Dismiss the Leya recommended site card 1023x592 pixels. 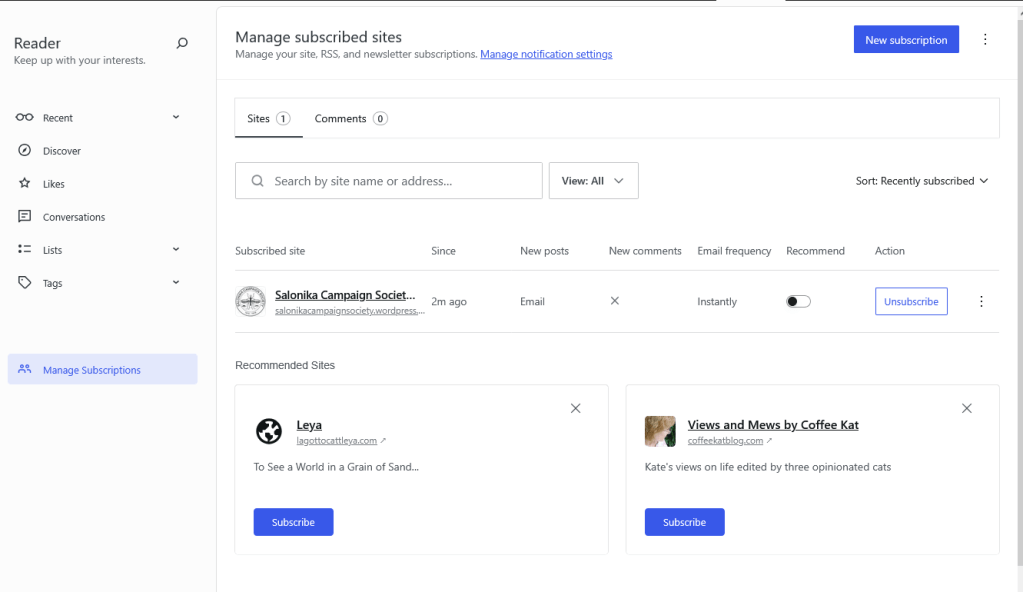575,408
